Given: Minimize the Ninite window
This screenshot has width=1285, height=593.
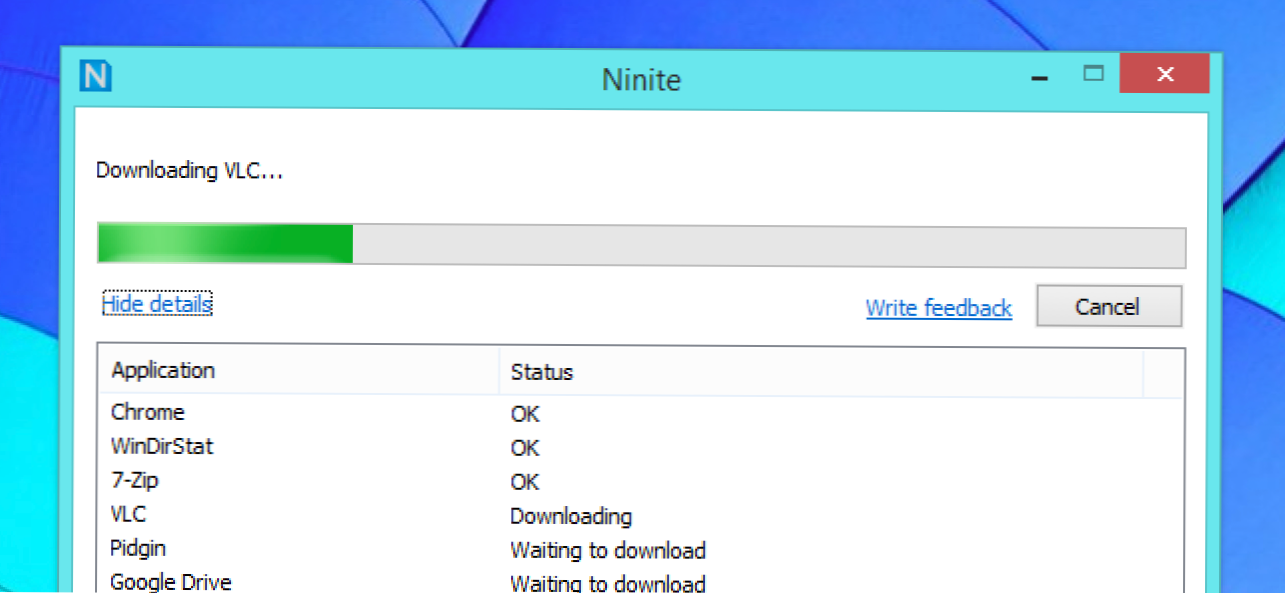Looking at the screenshot, I should click(x=1040, y=76).
